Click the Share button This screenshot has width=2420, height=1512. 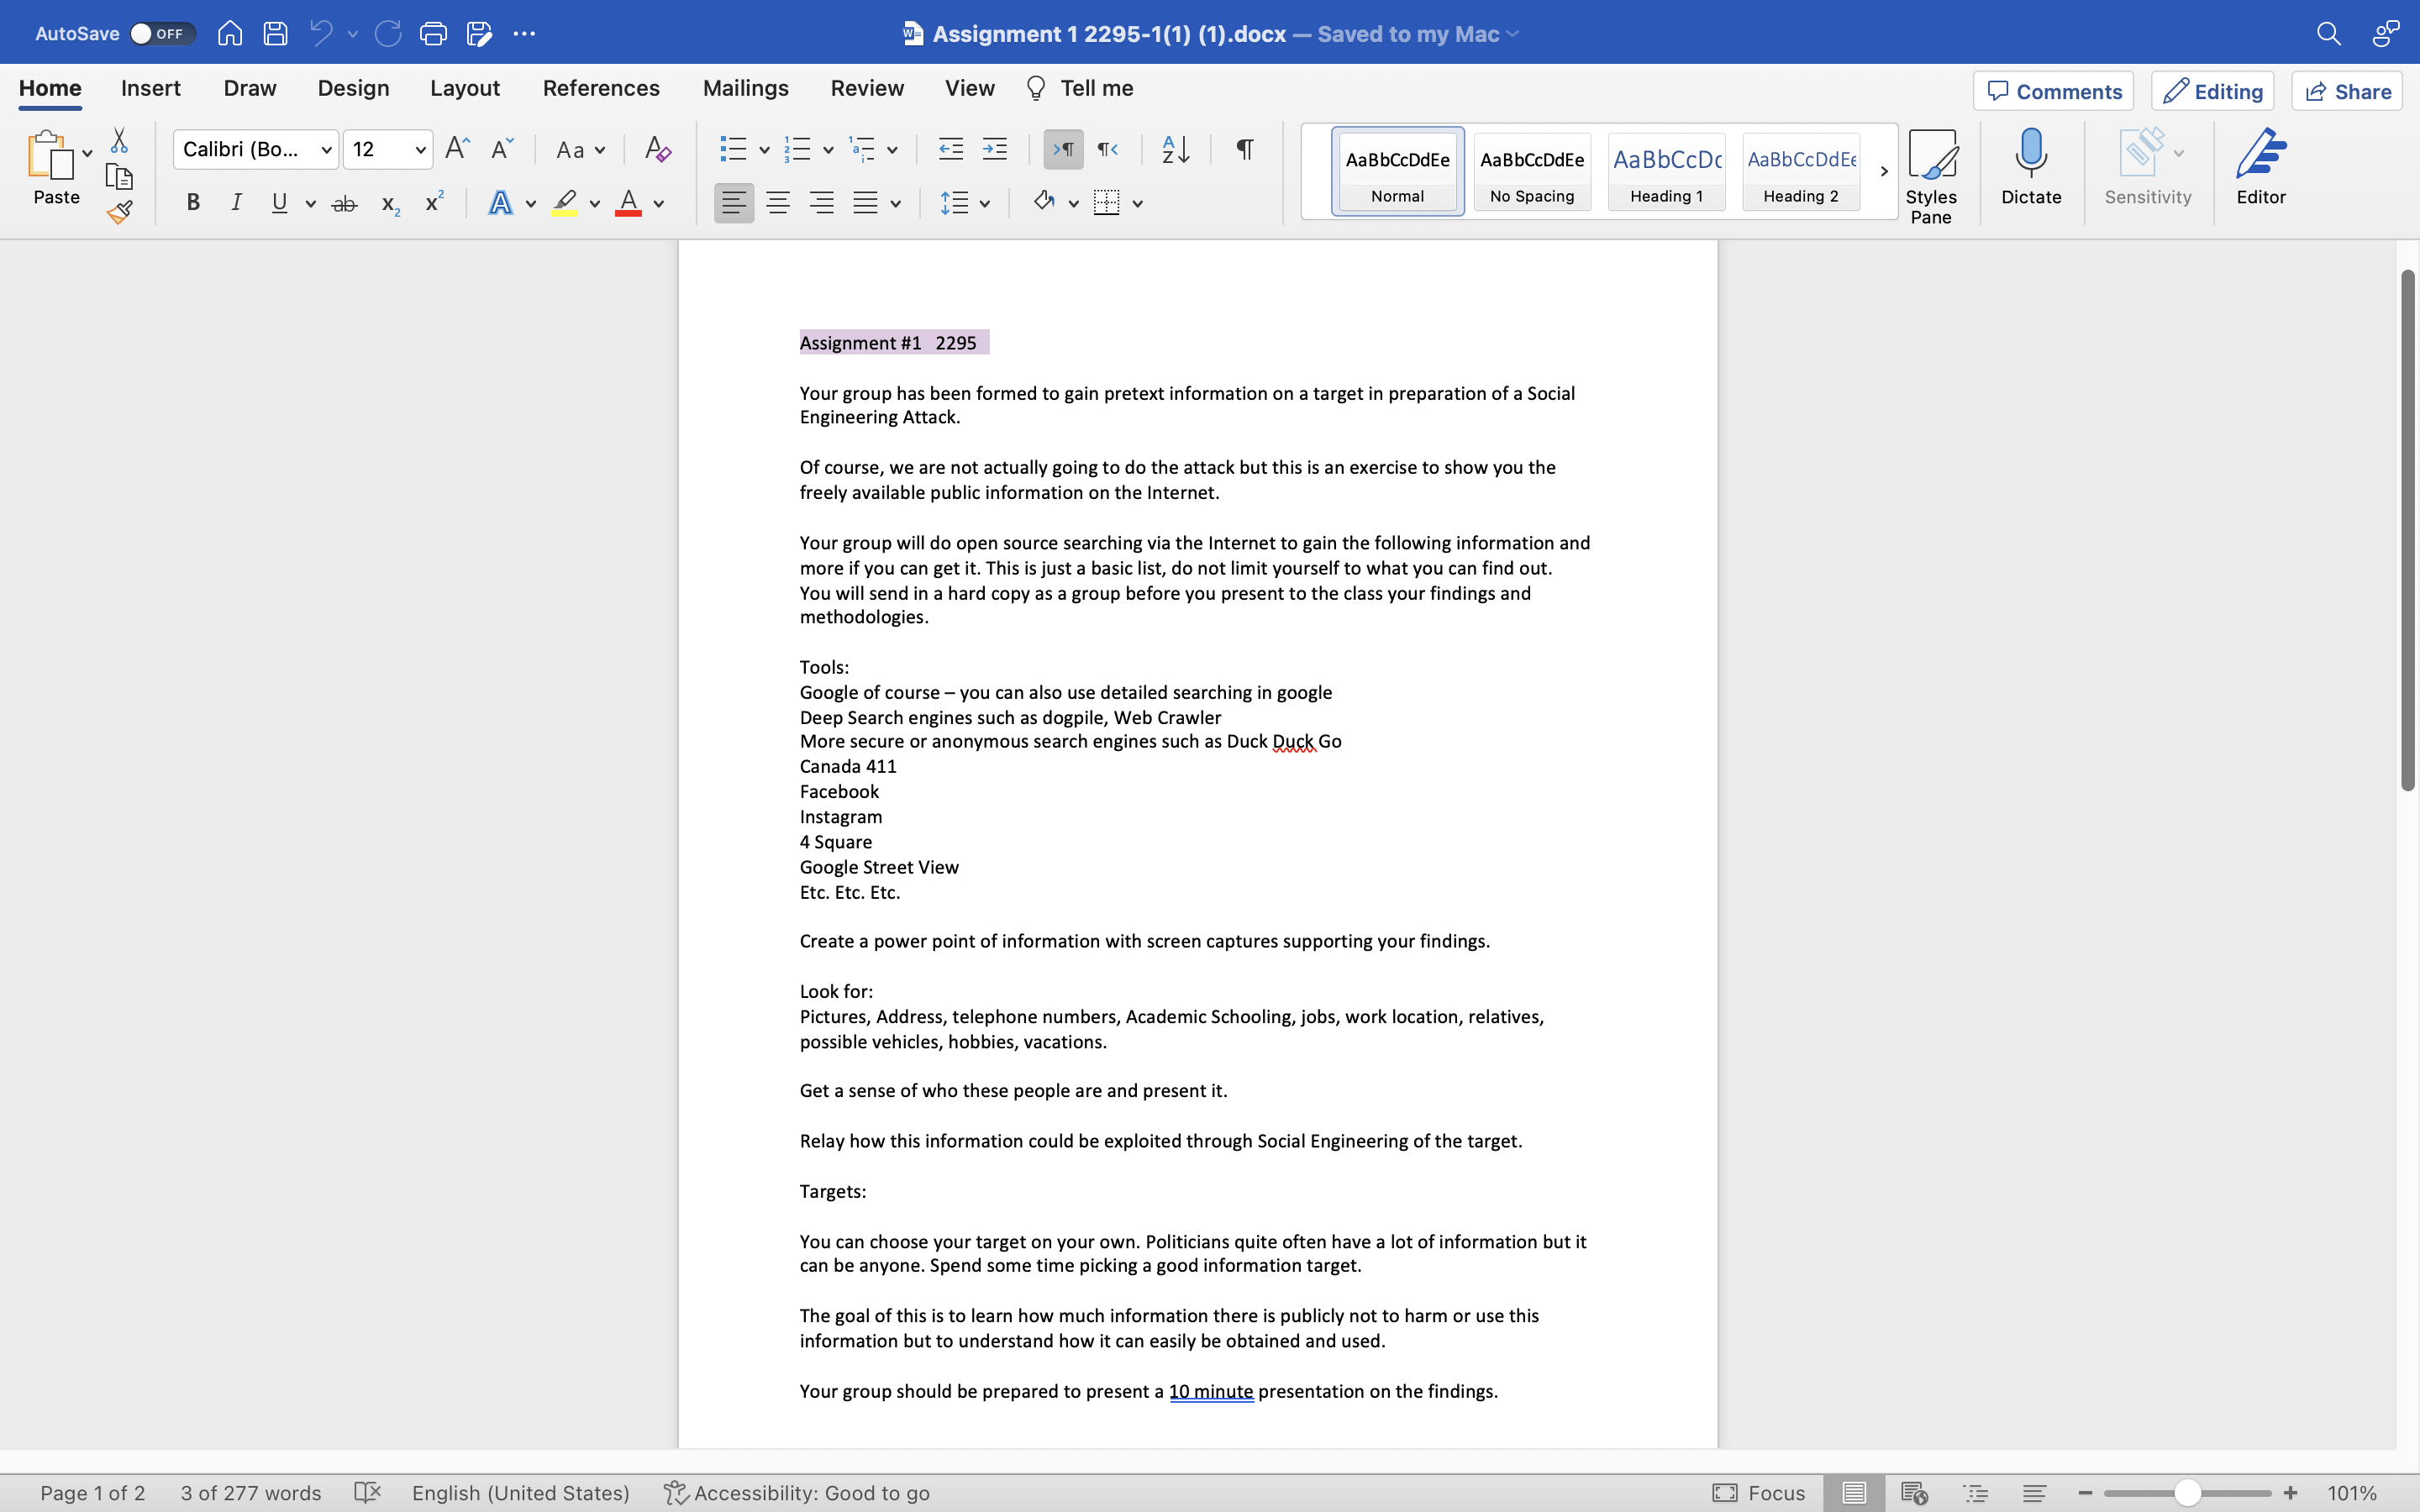coord(2347,90)
